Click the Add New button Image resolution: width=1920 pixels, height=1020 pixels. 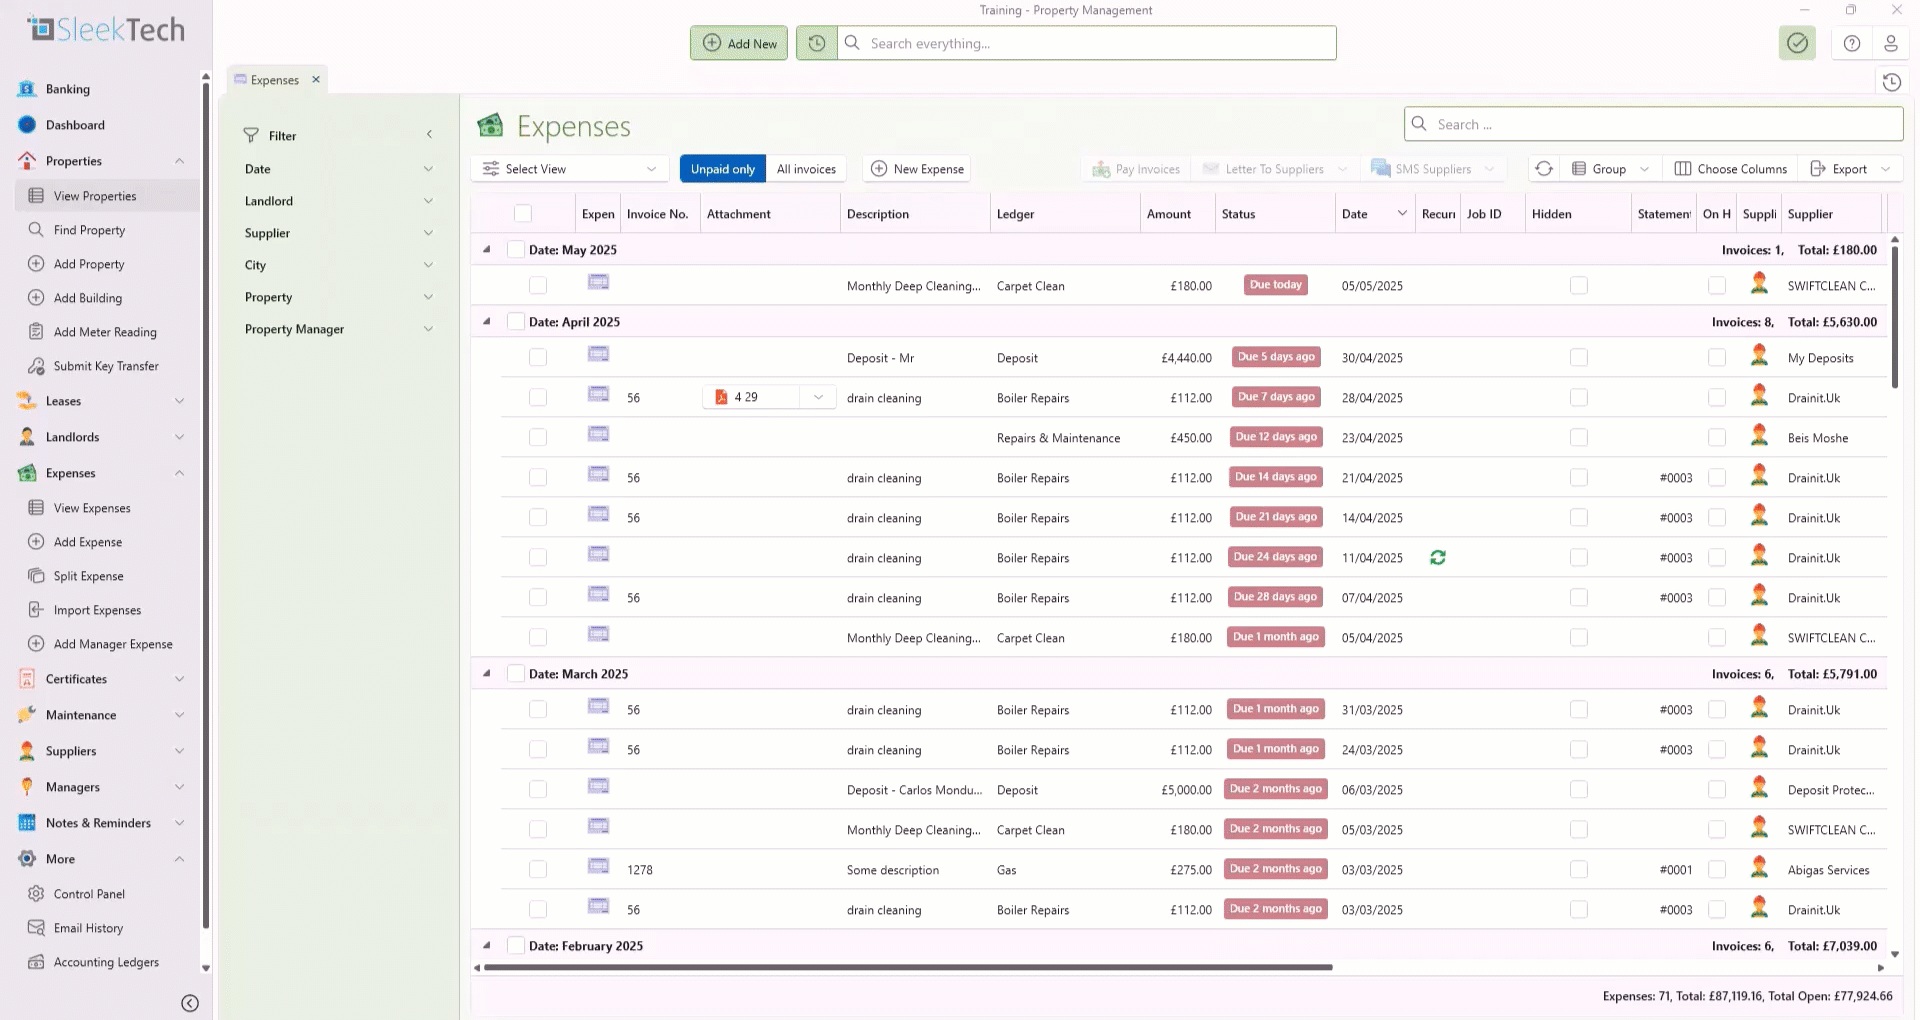pyautogui.click(x=739, y=43)
